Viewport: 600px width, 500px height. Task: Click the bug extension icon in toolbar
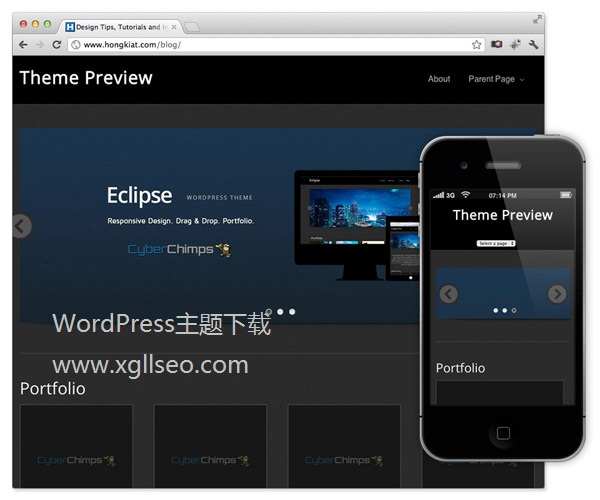(515, 44)
